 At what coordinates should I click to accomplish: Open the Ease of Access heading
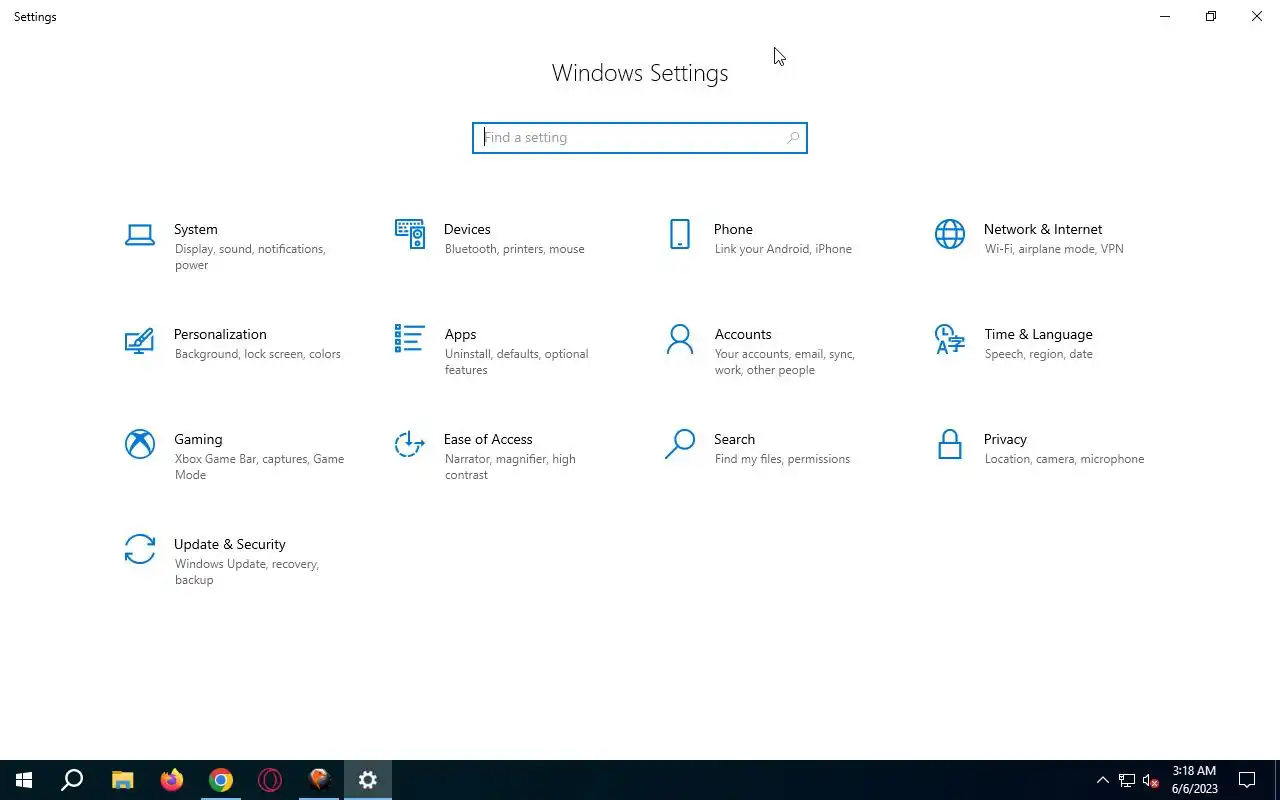coord(488,439)
